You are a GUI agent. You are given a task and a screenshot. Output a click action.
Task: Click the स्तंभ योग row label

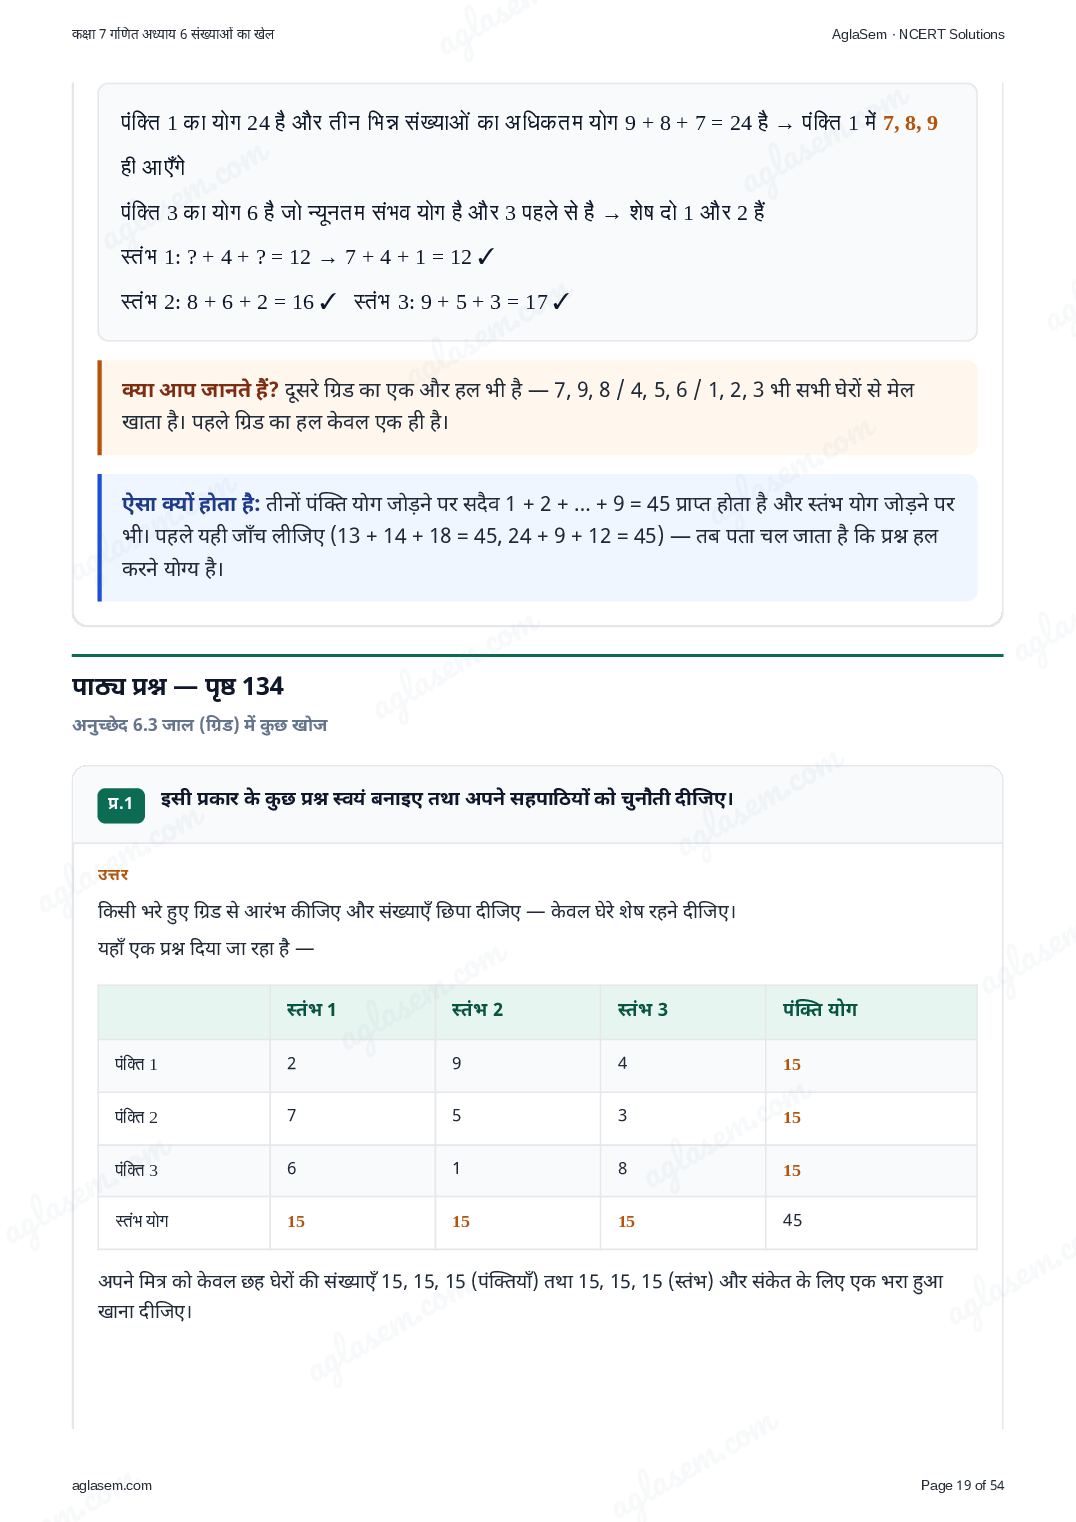[x=142, y=1221]
